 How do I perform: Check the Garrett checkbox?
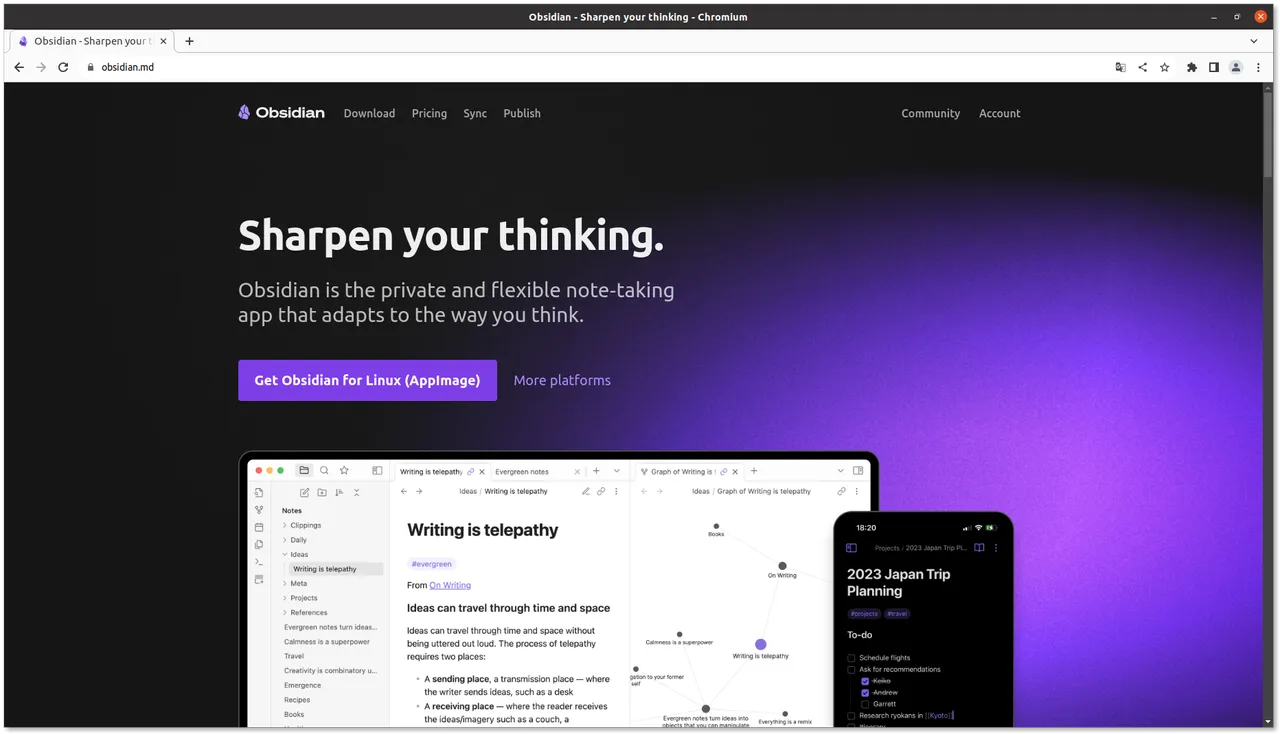click(865, 704)
